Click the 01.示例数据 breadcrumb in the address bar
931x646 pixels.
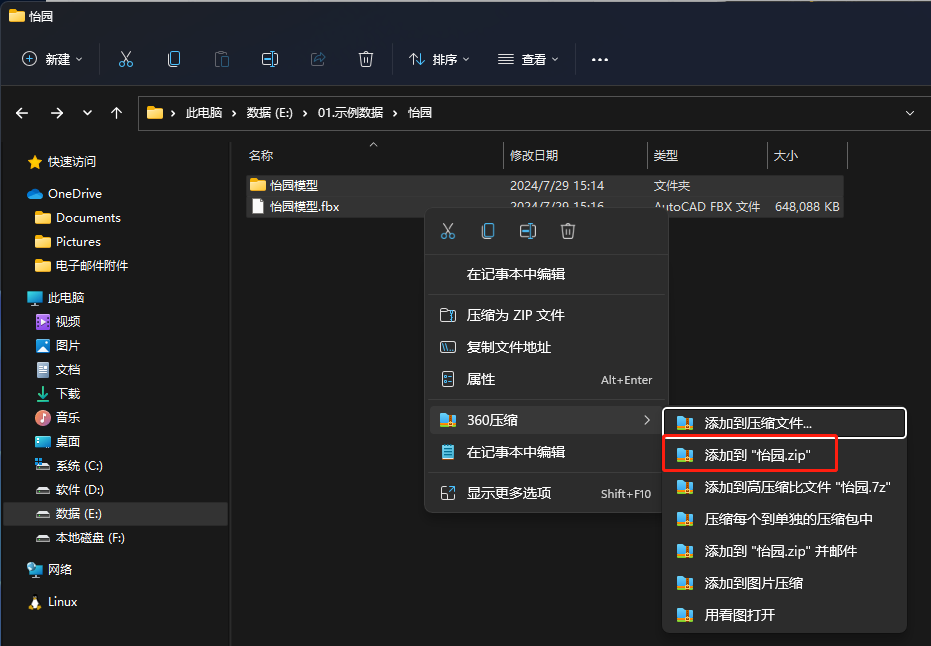pos(350,113)
